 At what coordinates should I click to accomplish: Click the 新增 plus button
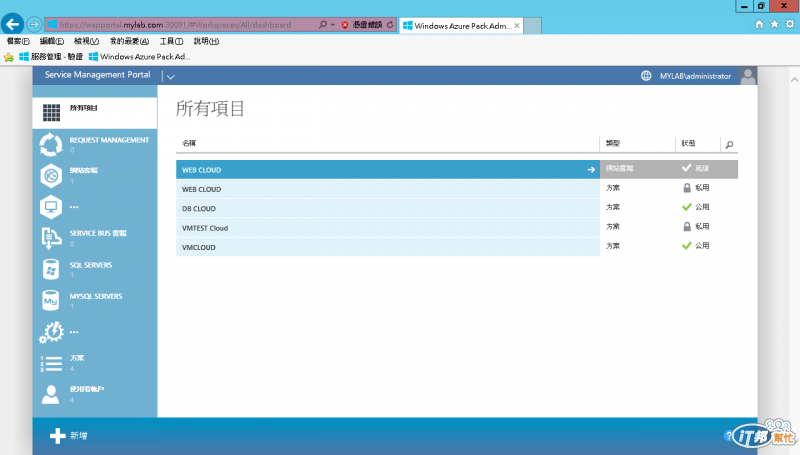[68, 436]
